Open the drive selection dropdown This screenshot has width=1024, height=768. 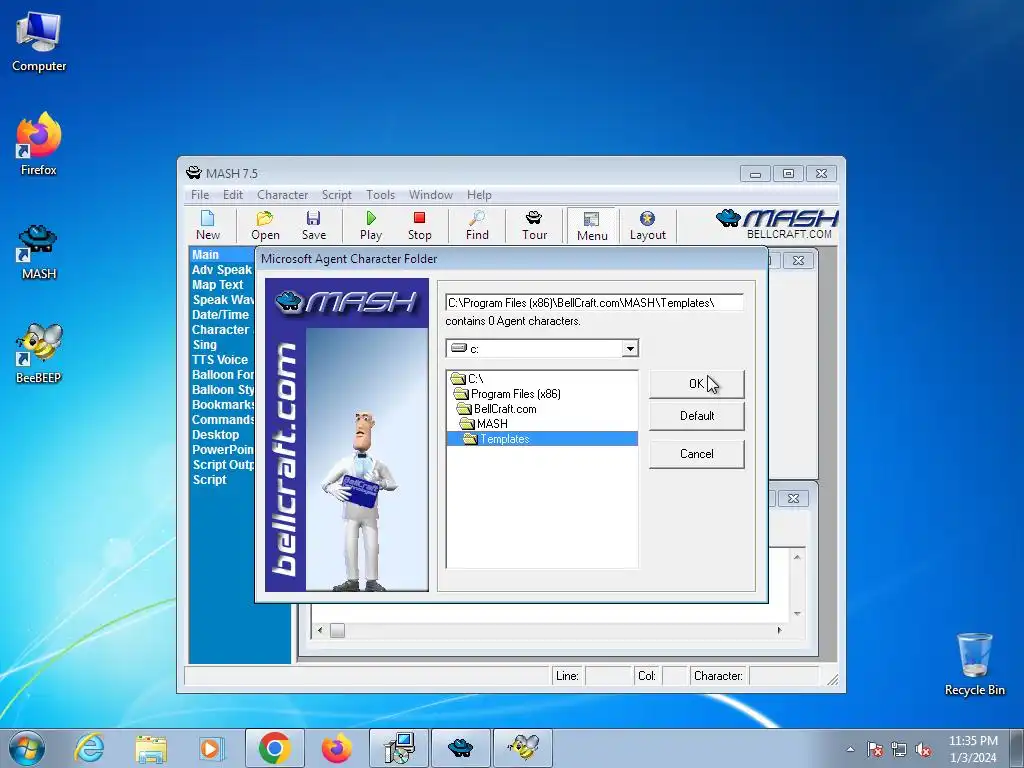click(630, 349)
